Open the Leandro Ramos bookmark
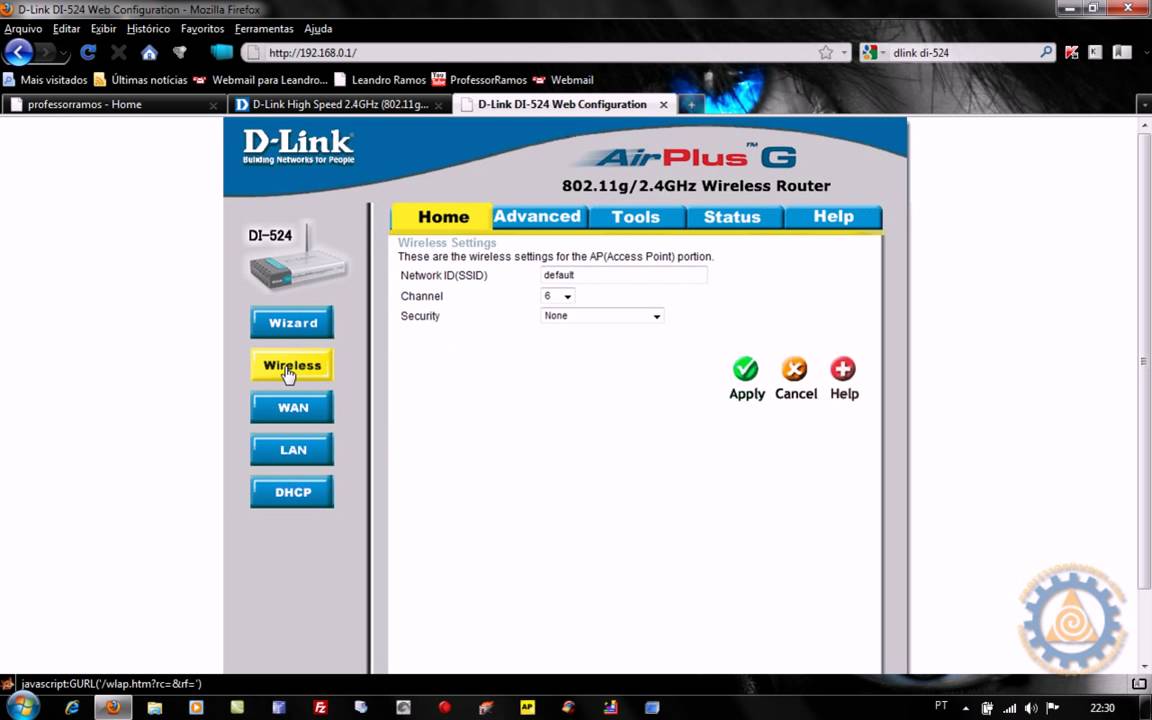Image resolution: width=1152 pixels, height=720 pixels. 380,80
